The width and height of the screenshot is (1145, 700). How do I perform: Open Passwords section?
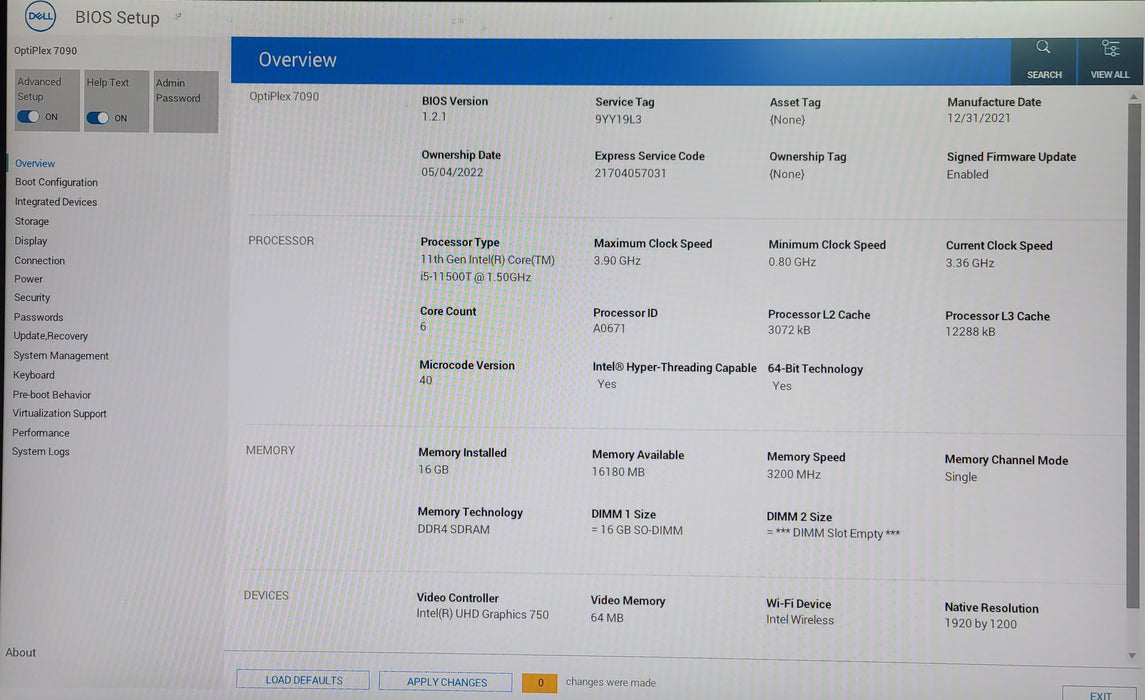[x=38, y=318]
